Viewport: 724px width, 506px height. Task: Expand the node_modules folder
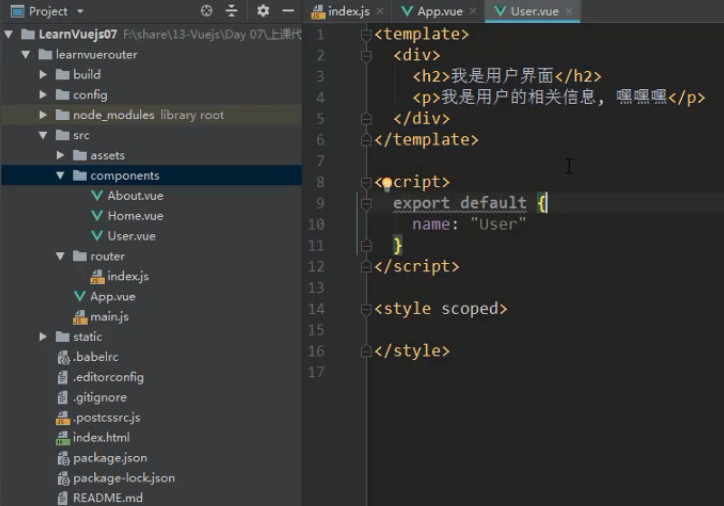coord(43,114)
